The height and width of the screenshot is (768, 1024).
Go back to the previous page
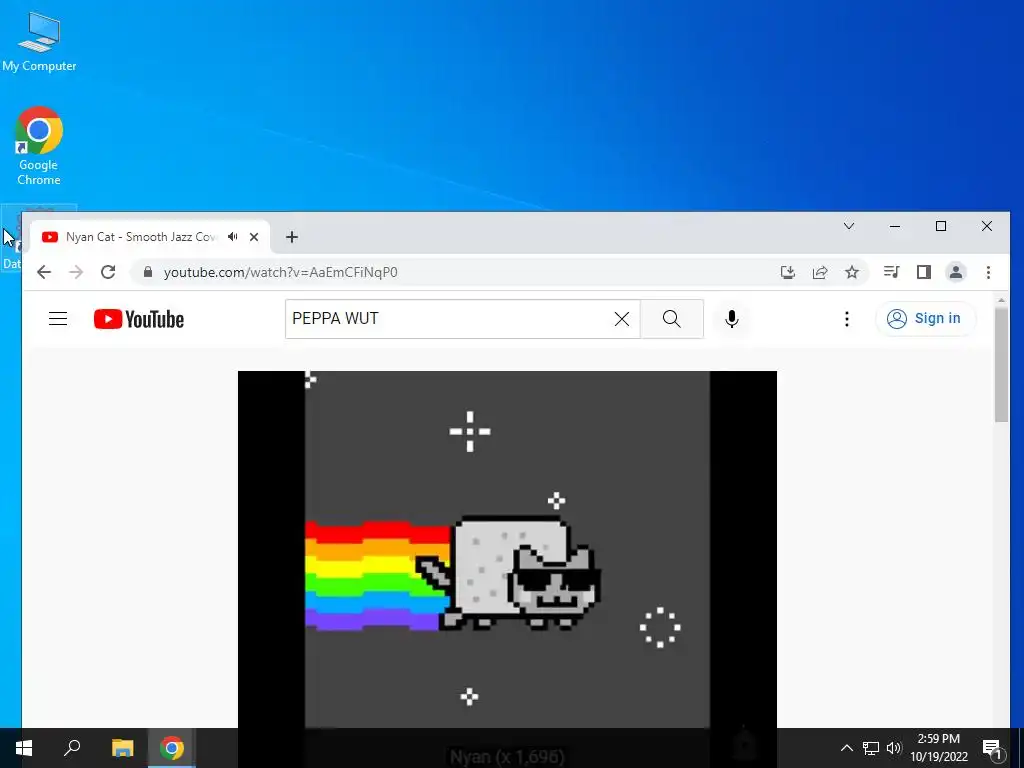(44, 272)
